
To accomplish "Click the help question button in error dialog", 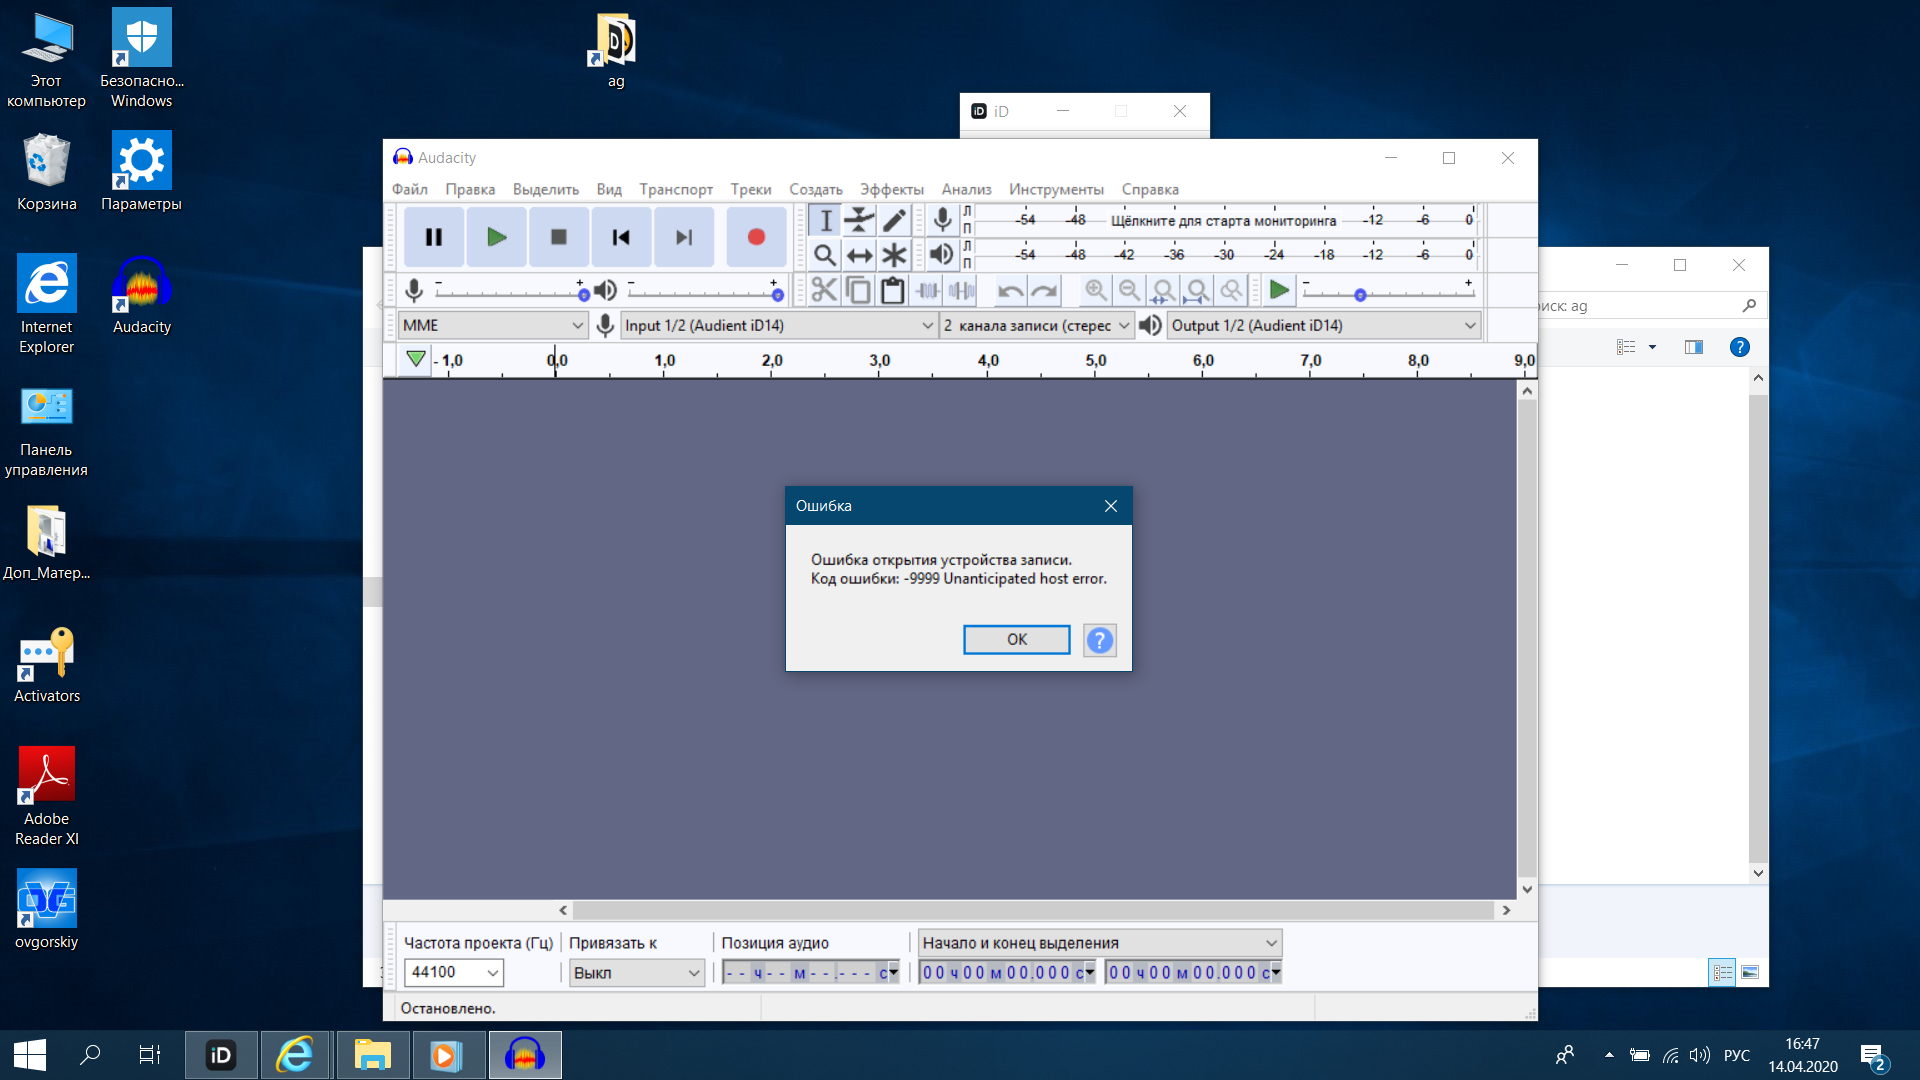I will pyautogui.click(x=1099, y=639).
